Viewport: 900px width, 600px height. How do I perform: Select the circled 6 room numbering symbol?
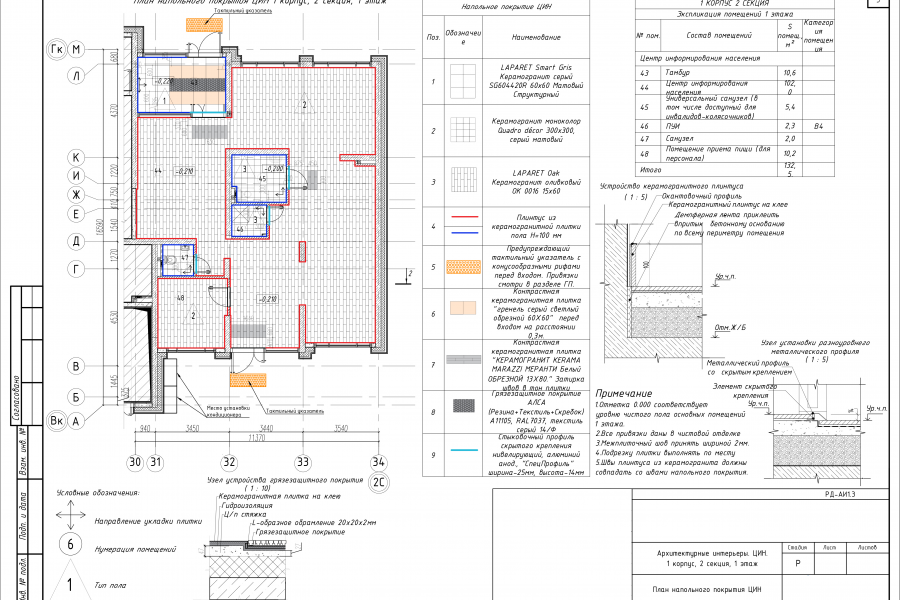(x=71, y=544)
